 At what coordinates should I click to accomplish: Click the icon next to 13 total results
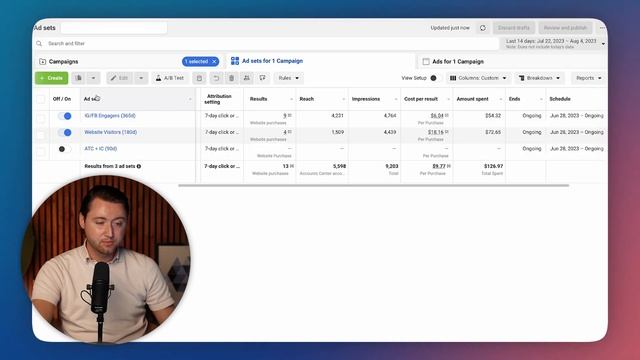[x=292, y=166]
